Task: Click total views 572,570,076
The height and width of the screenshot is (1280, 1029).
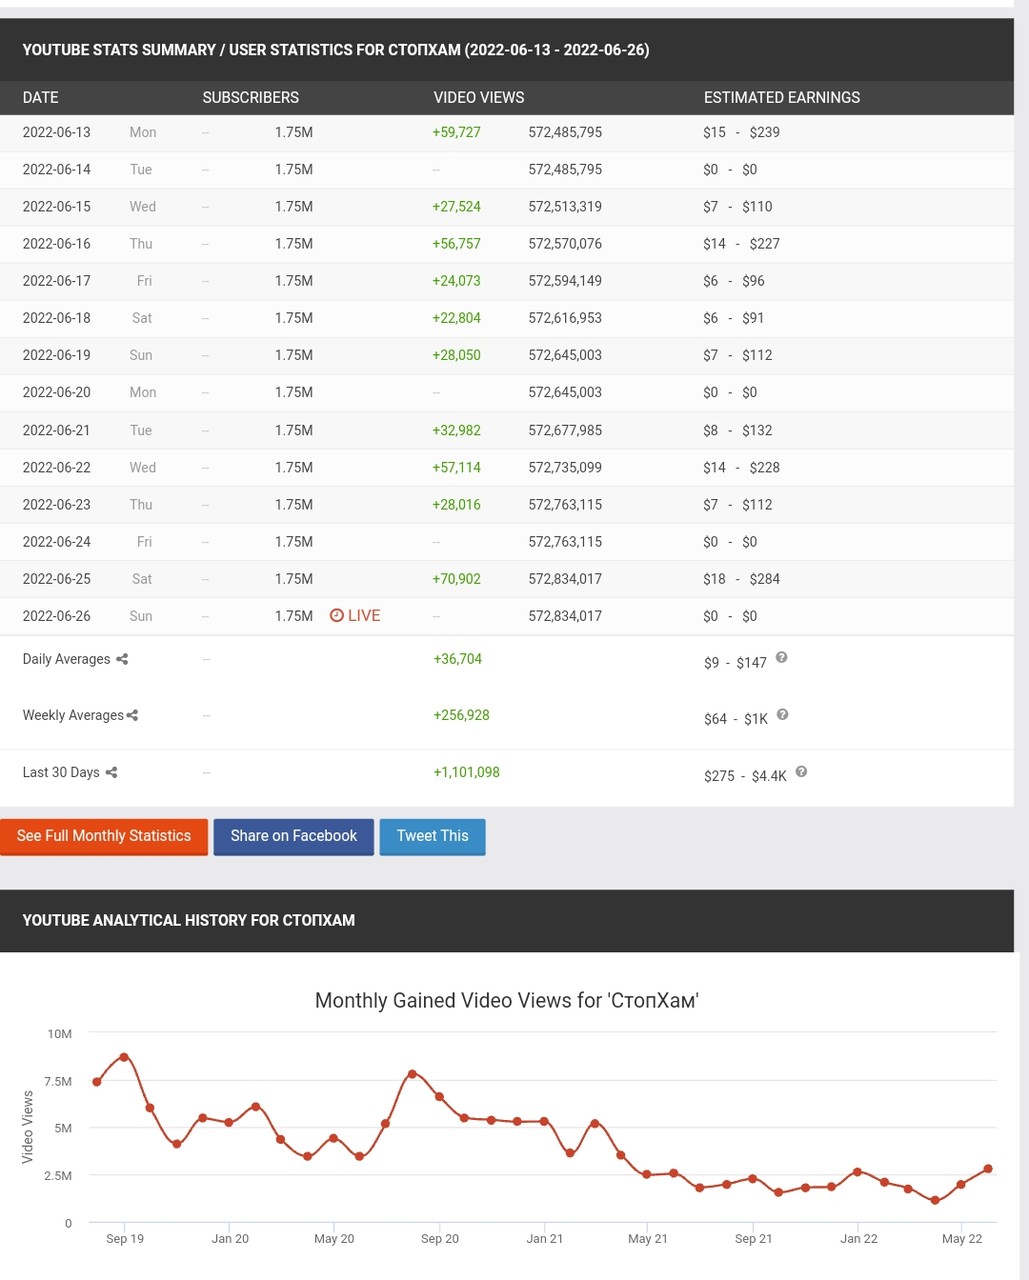Action: (565, 243)
